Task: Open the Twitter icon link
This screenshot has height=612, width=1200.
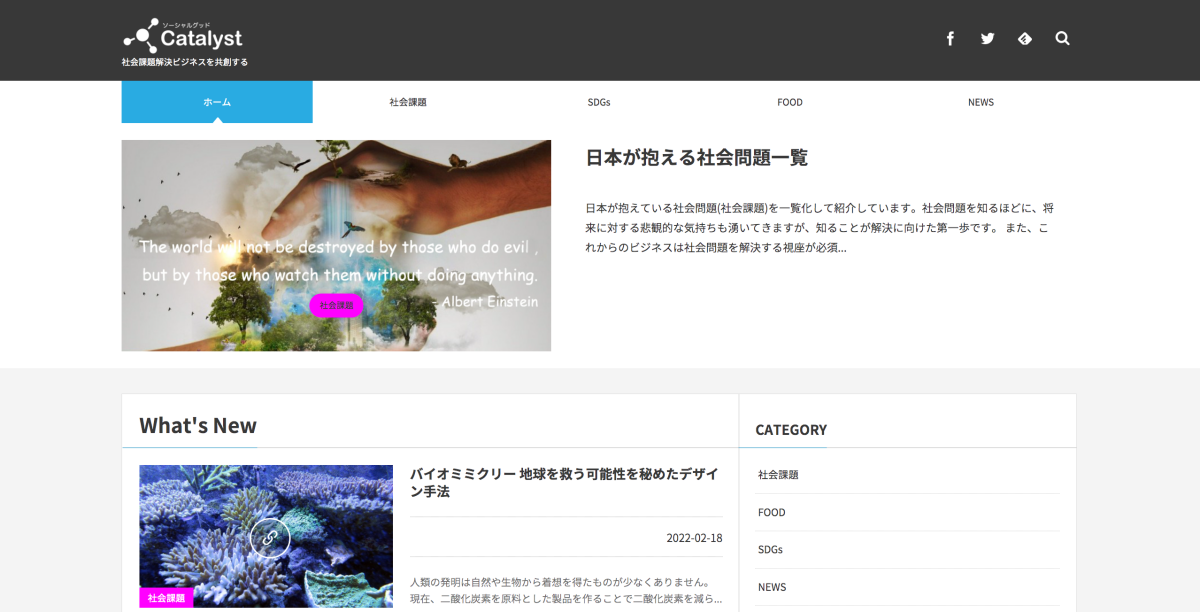Action: coord(988,39)
